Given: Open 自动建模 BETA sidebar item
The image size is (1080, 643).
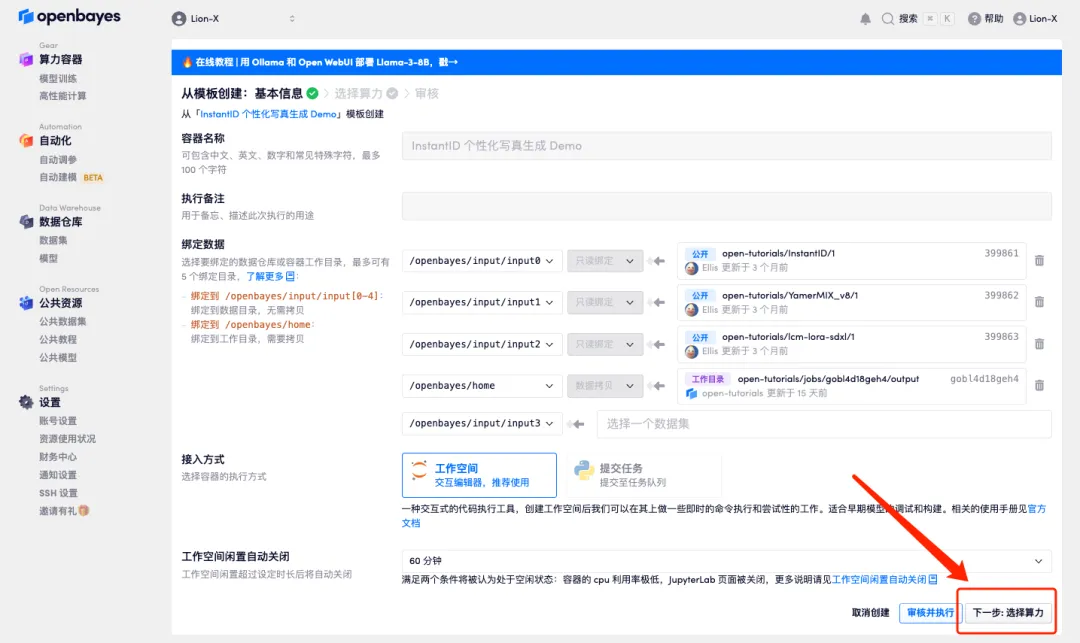Looking at the screenshot, I should 71,178.
